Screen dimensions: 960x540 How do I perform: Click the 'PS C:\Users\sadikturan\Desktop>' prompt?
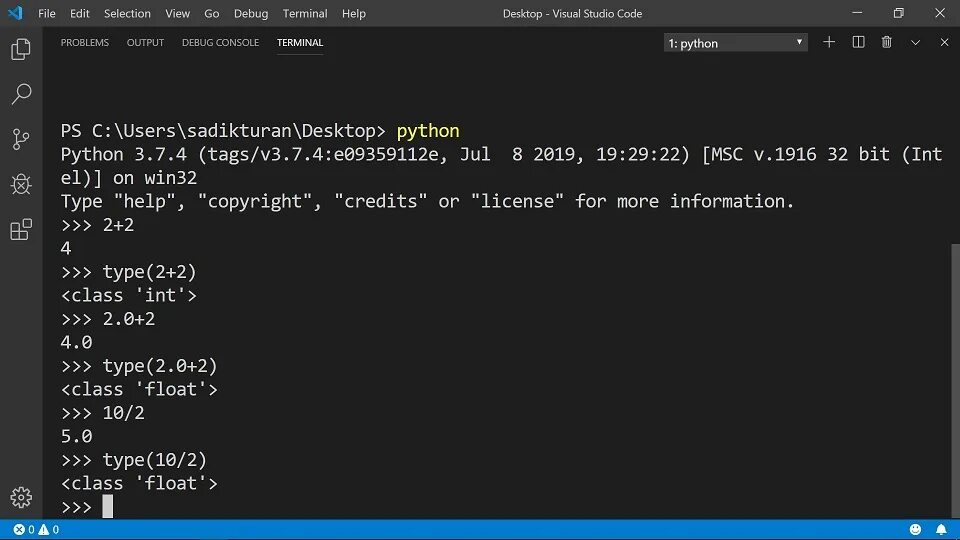[x=223, y=131]
